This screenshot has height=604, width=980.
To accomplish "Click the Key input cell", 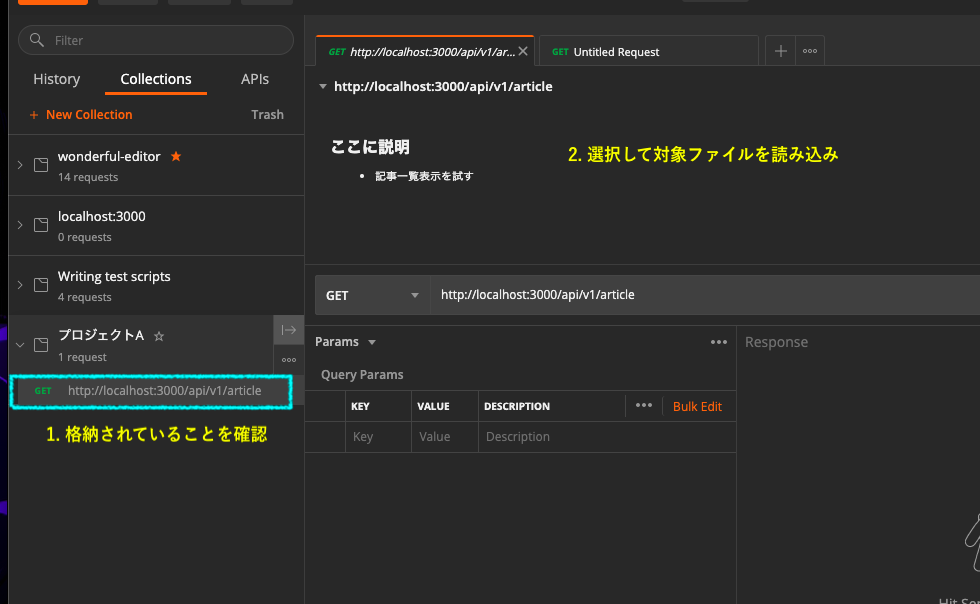I will click(378, 437).
